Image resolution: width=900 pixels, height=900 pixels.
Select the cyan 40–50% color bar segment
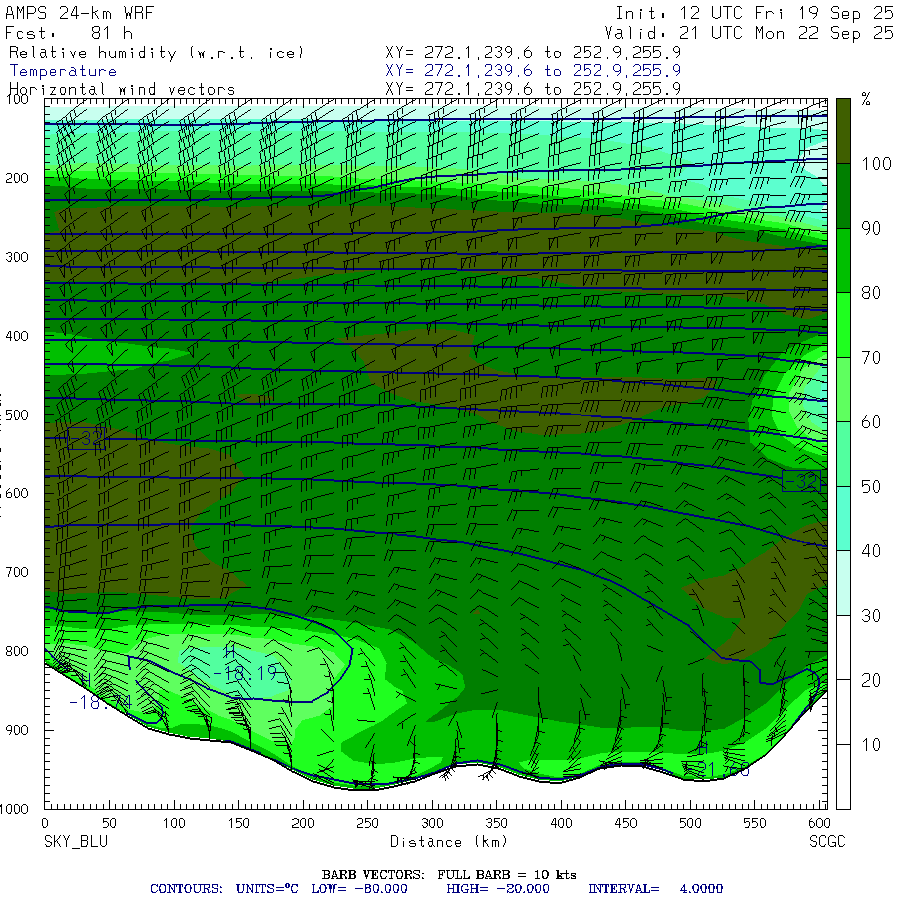click(x=843, y=518)
